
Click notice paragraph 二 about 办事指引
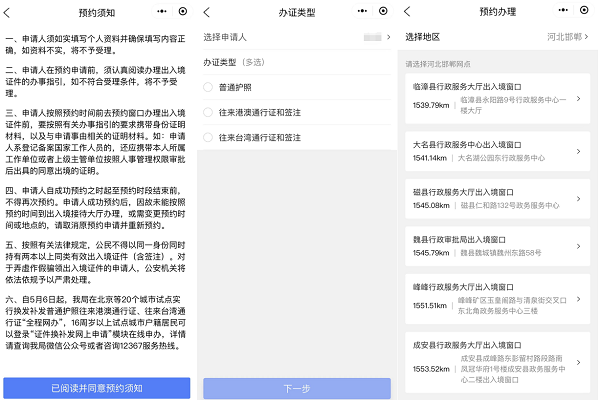click(95, 82)
